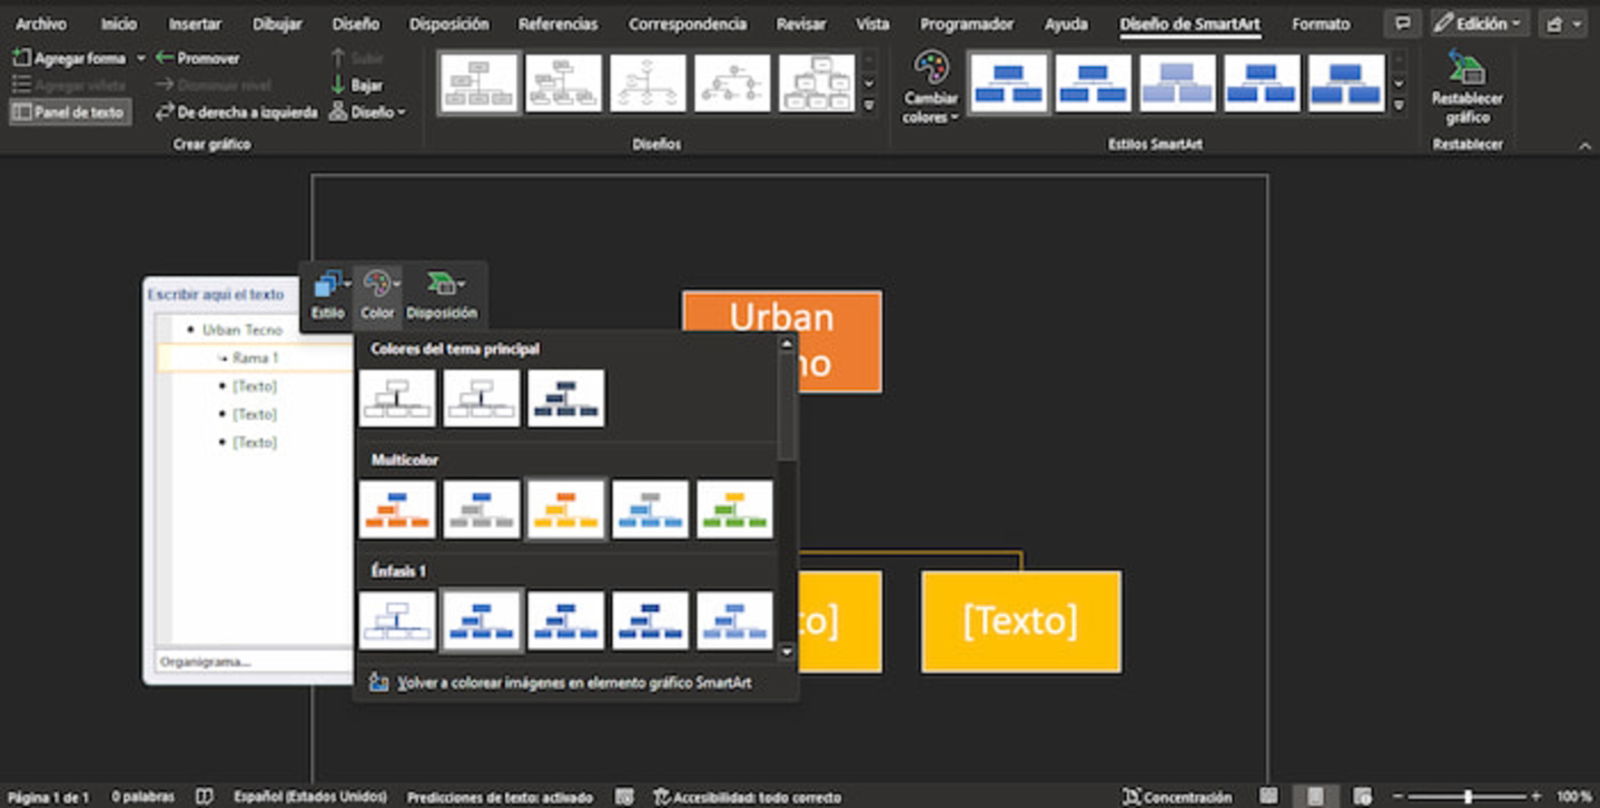
Task: Choose the green-yellow Multicolor swatch
Action: point(734,509)
